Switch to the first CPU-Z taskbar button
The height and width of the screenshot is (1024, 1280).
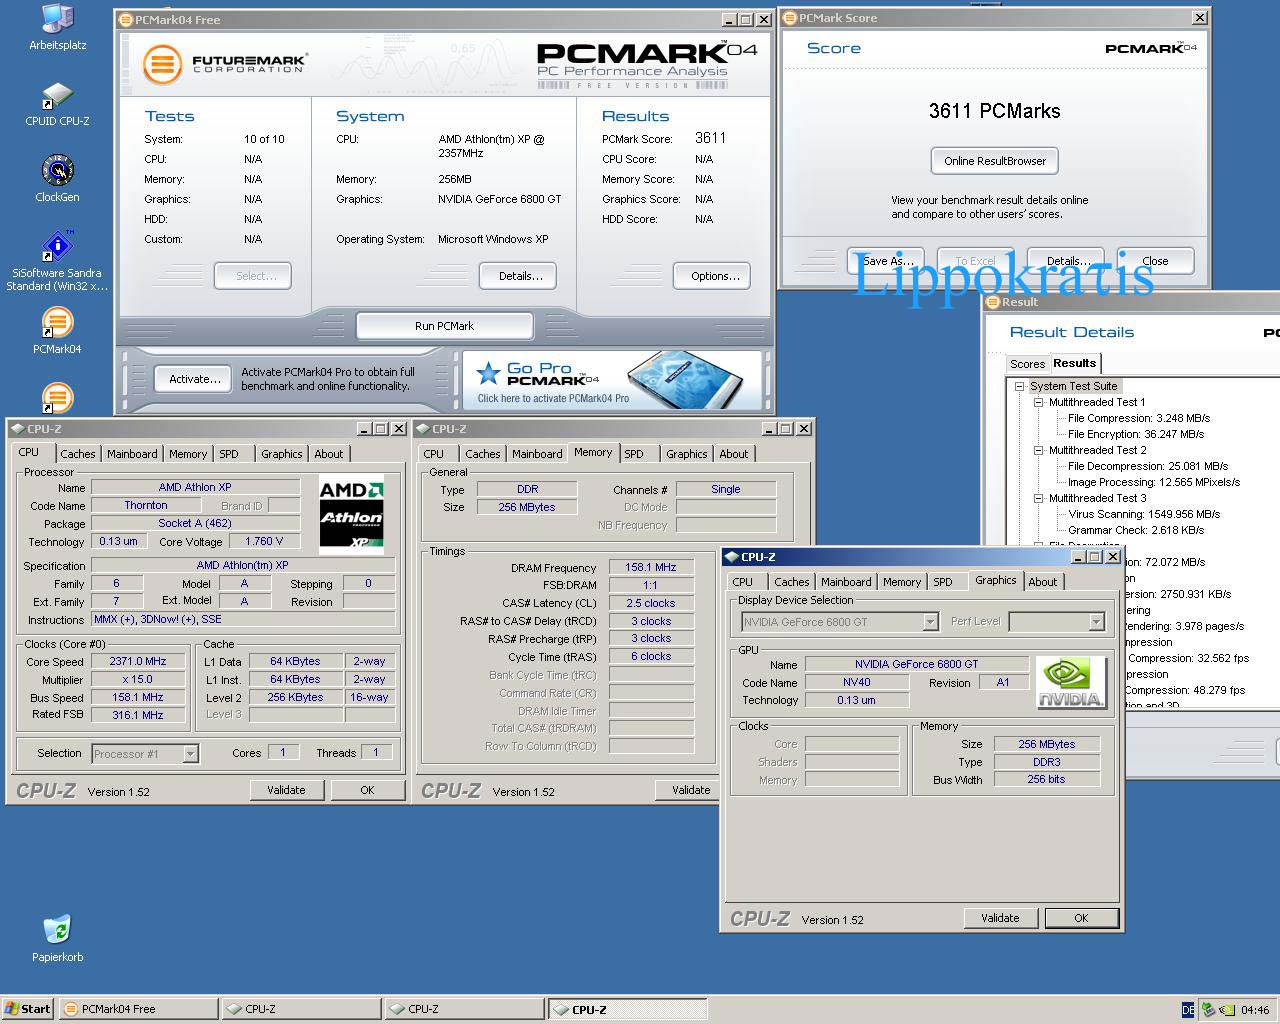point(301,1009)
